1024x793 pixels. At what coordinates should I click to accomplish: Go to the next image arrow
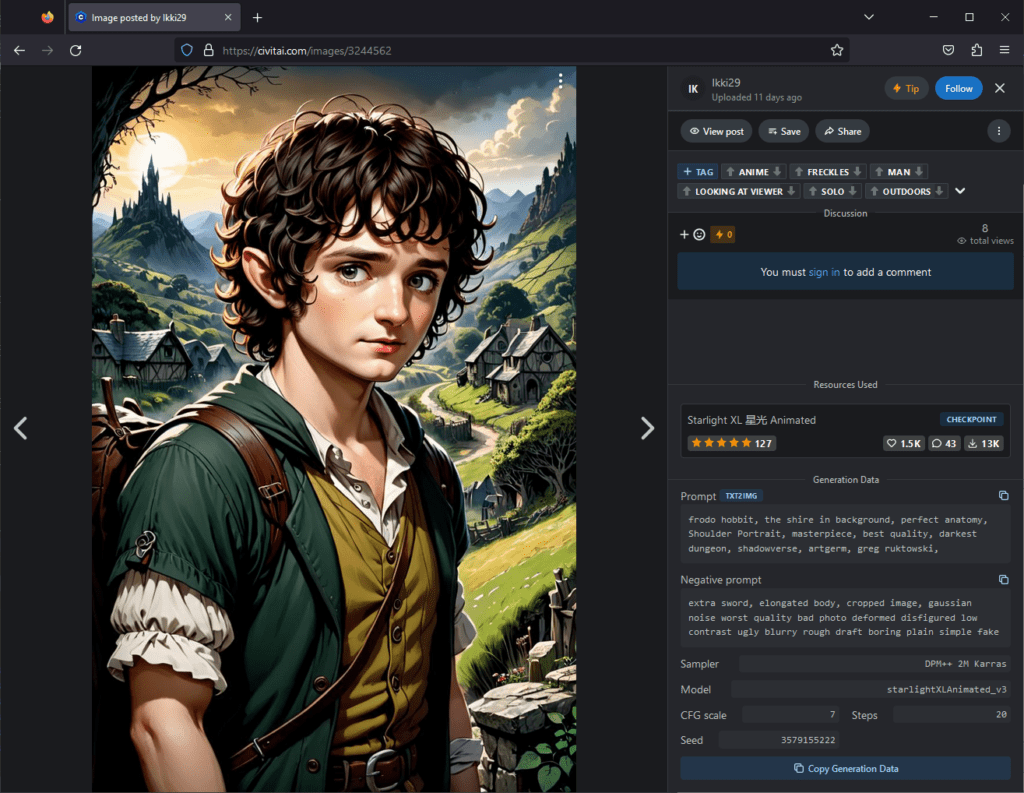point(647,428)
